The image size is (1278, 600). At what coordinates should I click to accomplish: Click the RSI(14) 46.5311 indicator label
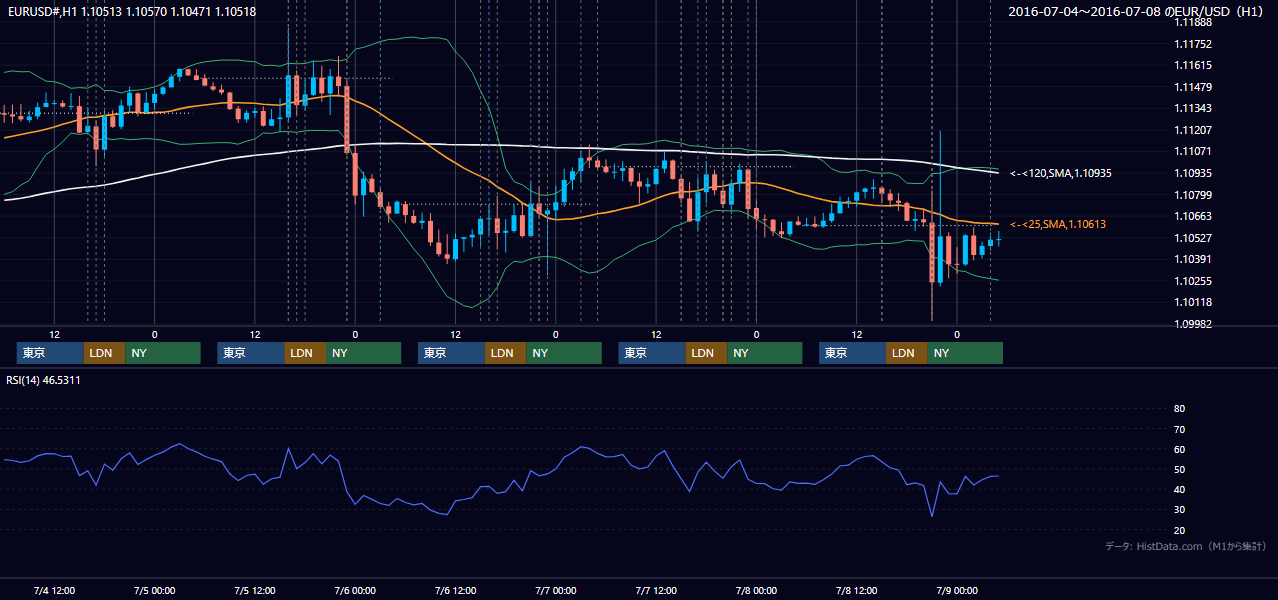click(43, 380)
